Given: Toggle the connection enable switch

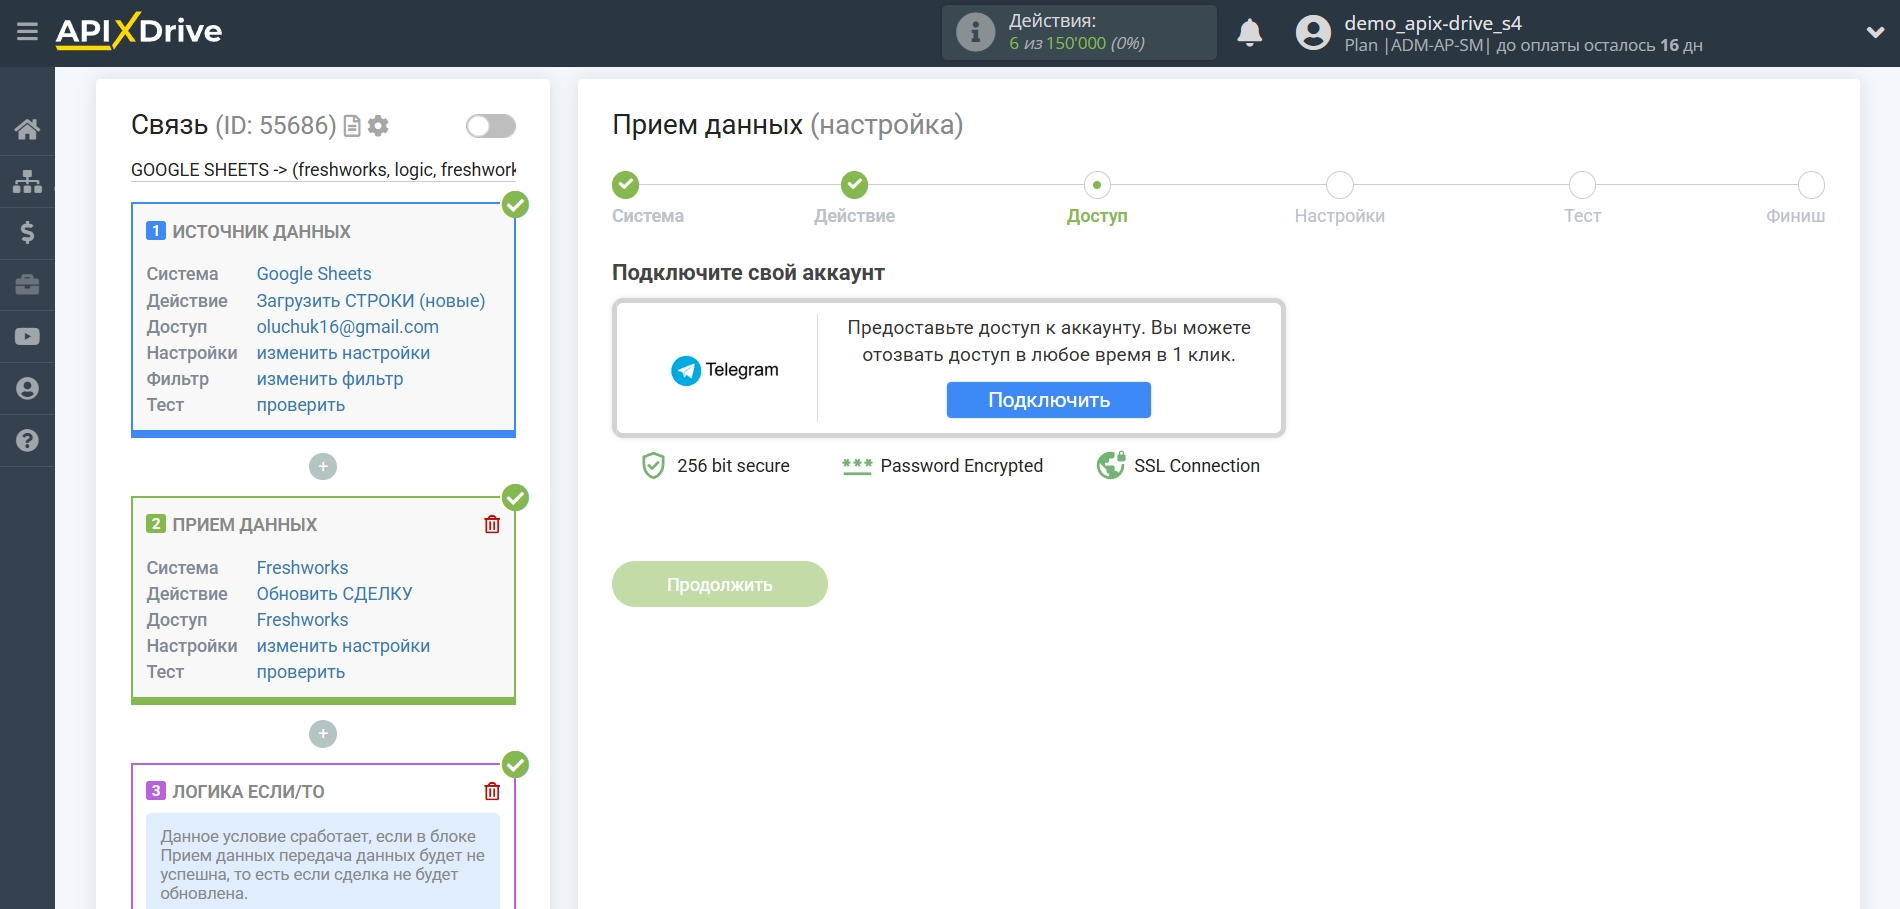Looking at the screenshot, I should coord(490,126).
